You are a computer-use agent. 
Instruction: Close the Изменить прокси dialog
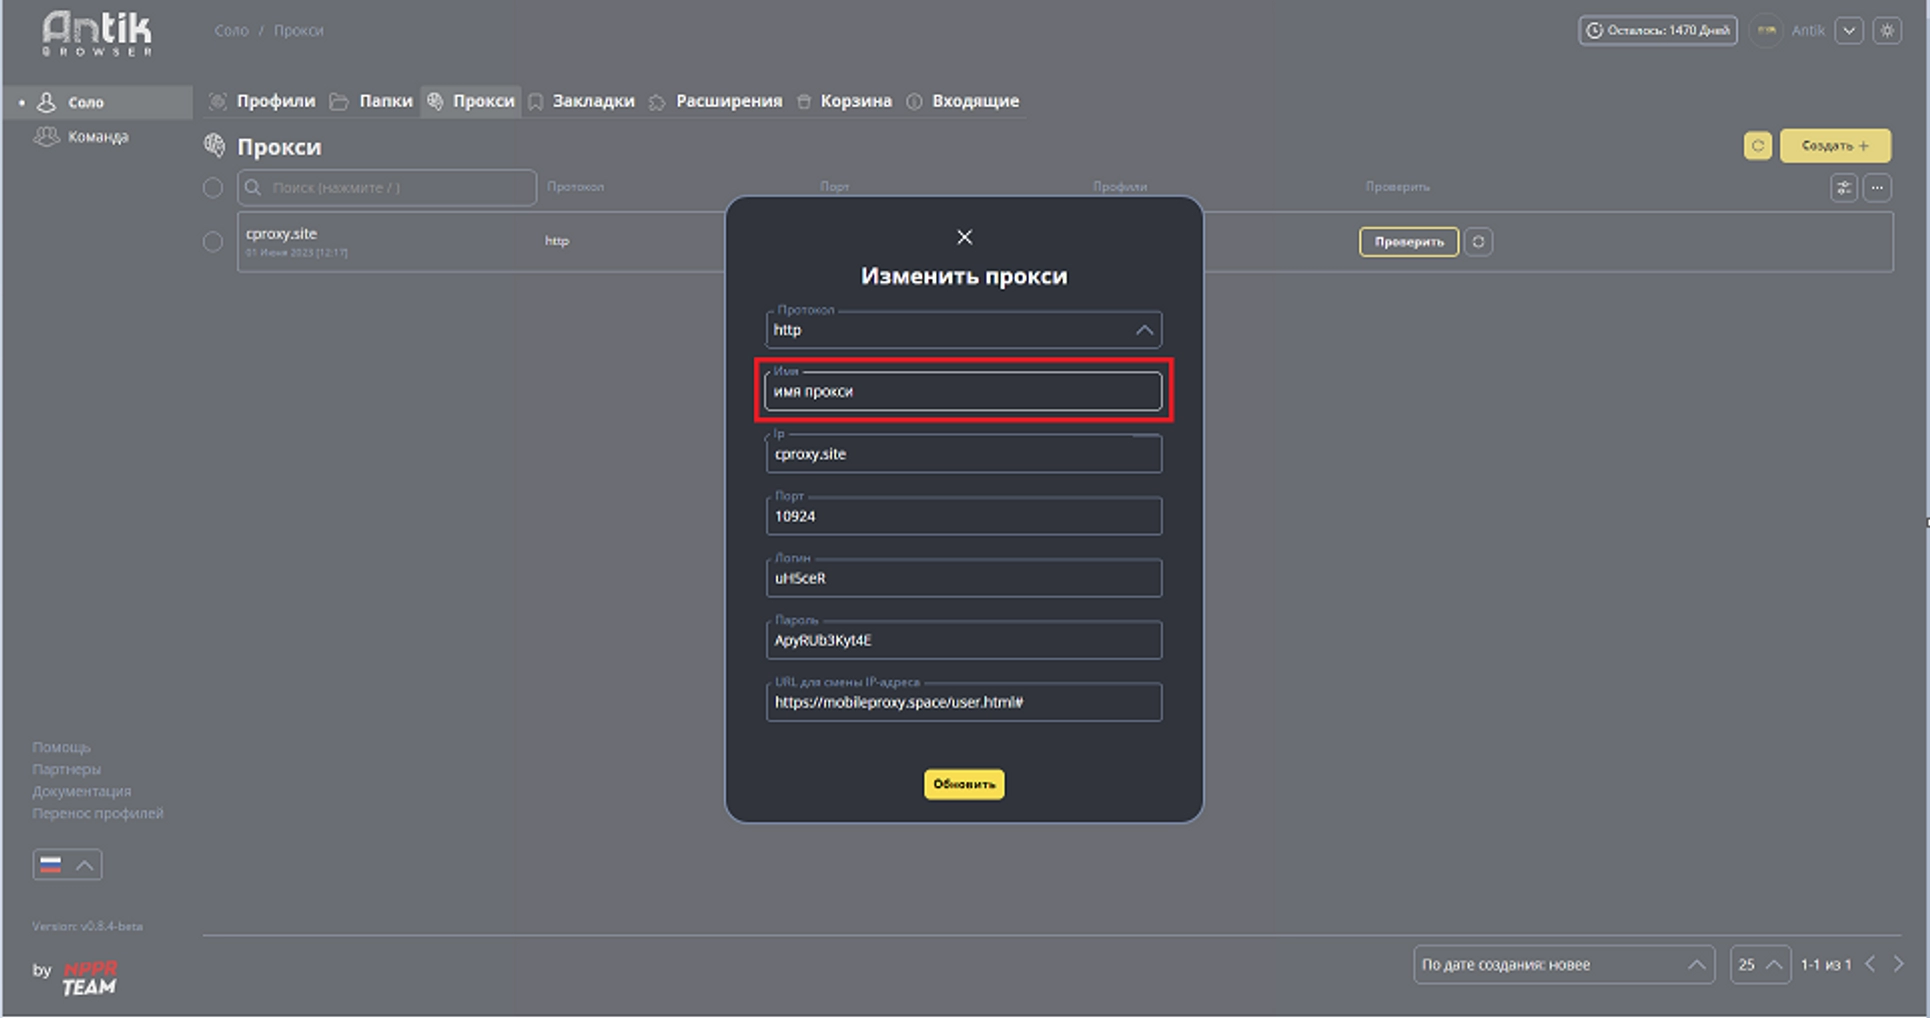[x=964, y=237]
